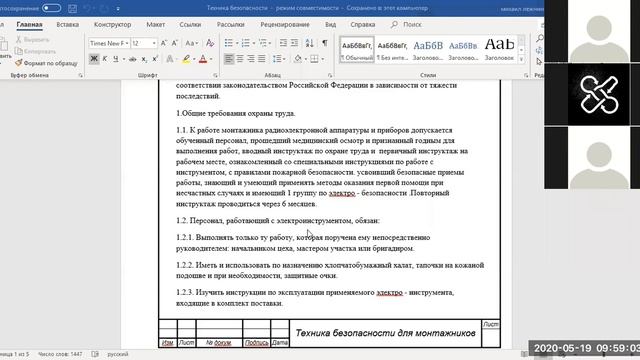
Task: Click Формат по образцу button
Action: coord(46,63)
